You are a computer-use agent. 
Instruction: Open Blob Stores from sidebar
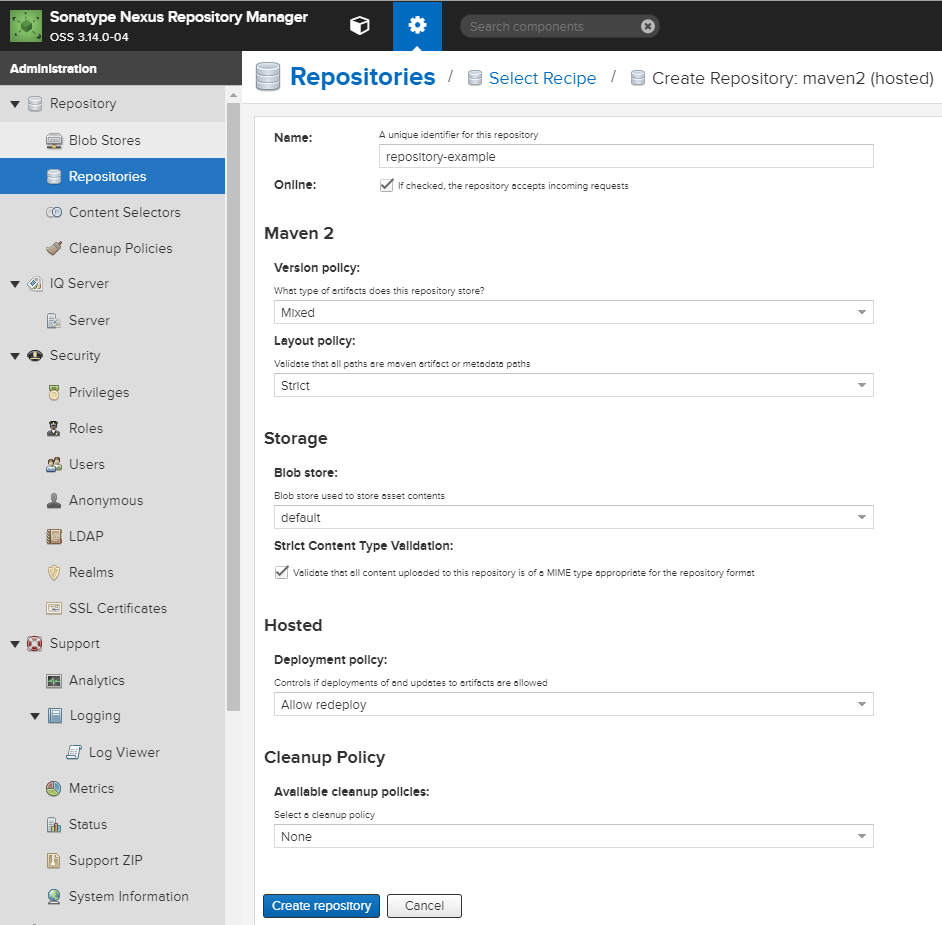point(112,140)
